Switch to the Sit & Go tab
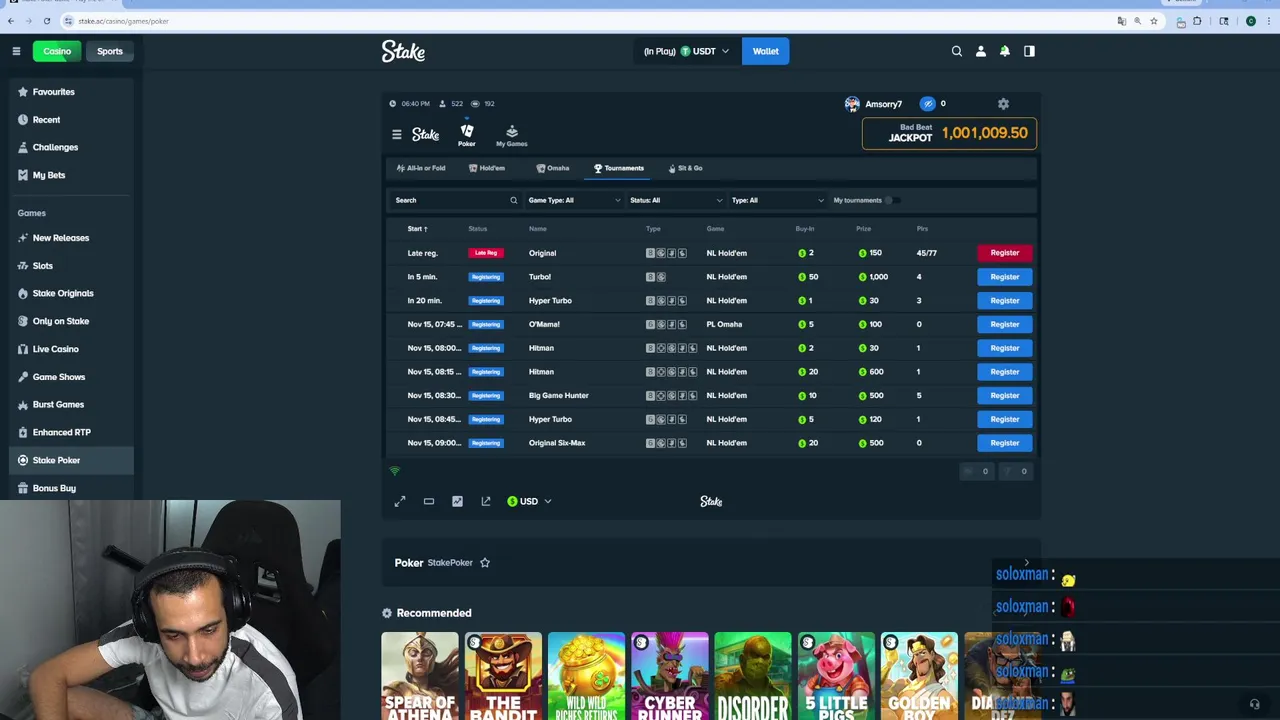This screenshot has width=1280, height=720. coord(686,168)
